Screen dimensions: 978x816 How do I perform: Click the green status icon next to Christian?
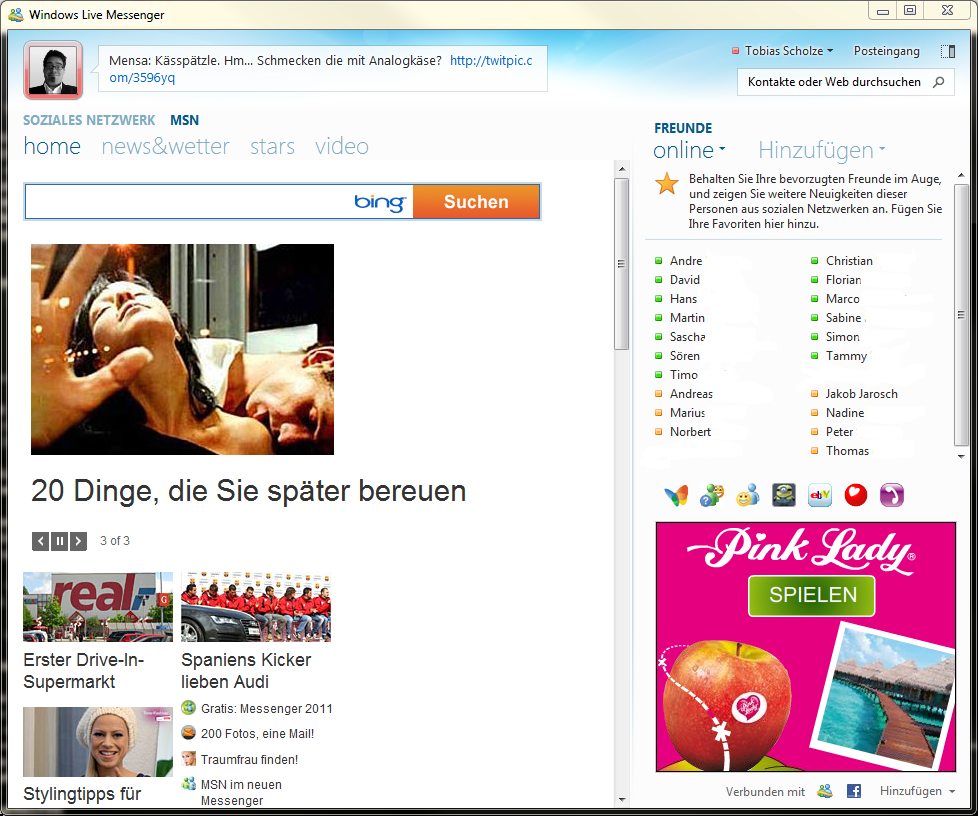814,261
